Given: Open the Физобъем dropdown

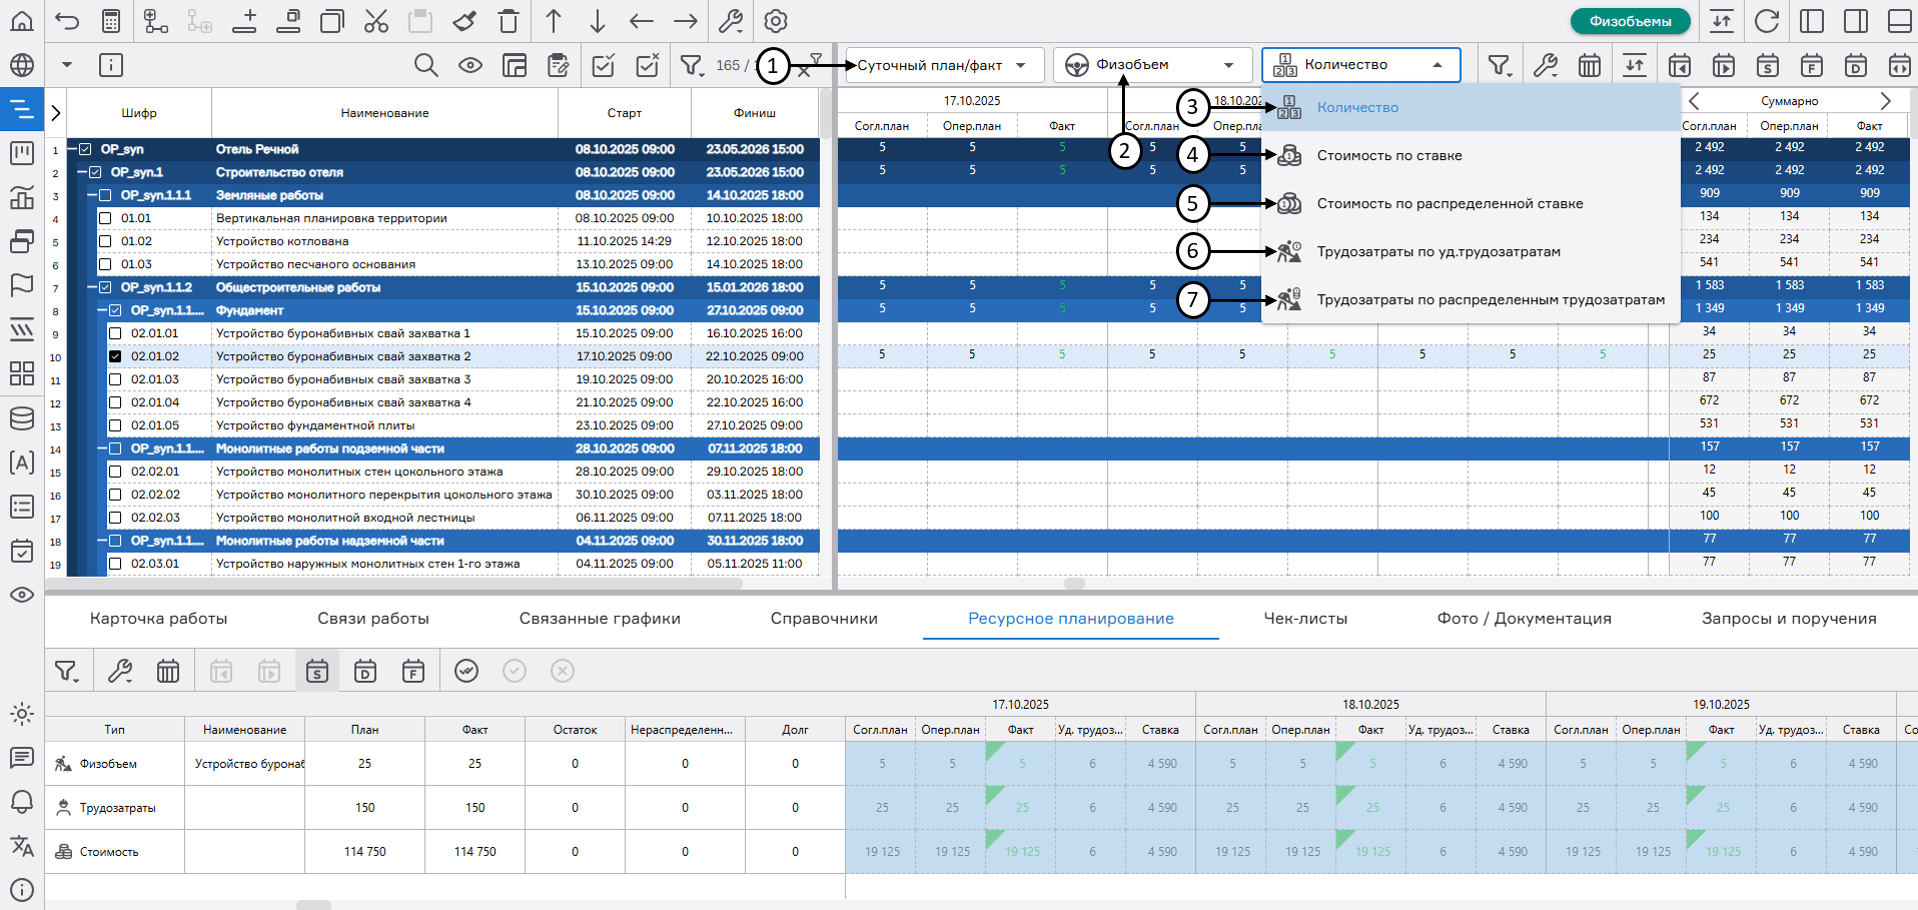Looking at the screenshot, I should click(1151, 65).
